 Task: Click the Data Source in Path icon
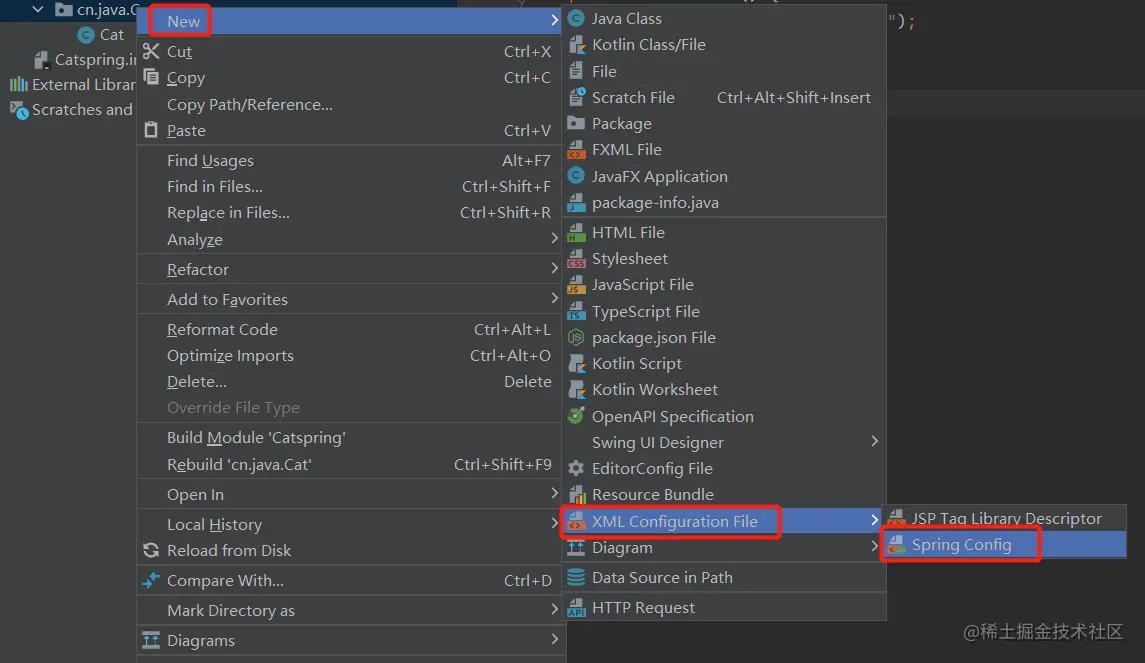pyautogui.click(x=576, y=577)
